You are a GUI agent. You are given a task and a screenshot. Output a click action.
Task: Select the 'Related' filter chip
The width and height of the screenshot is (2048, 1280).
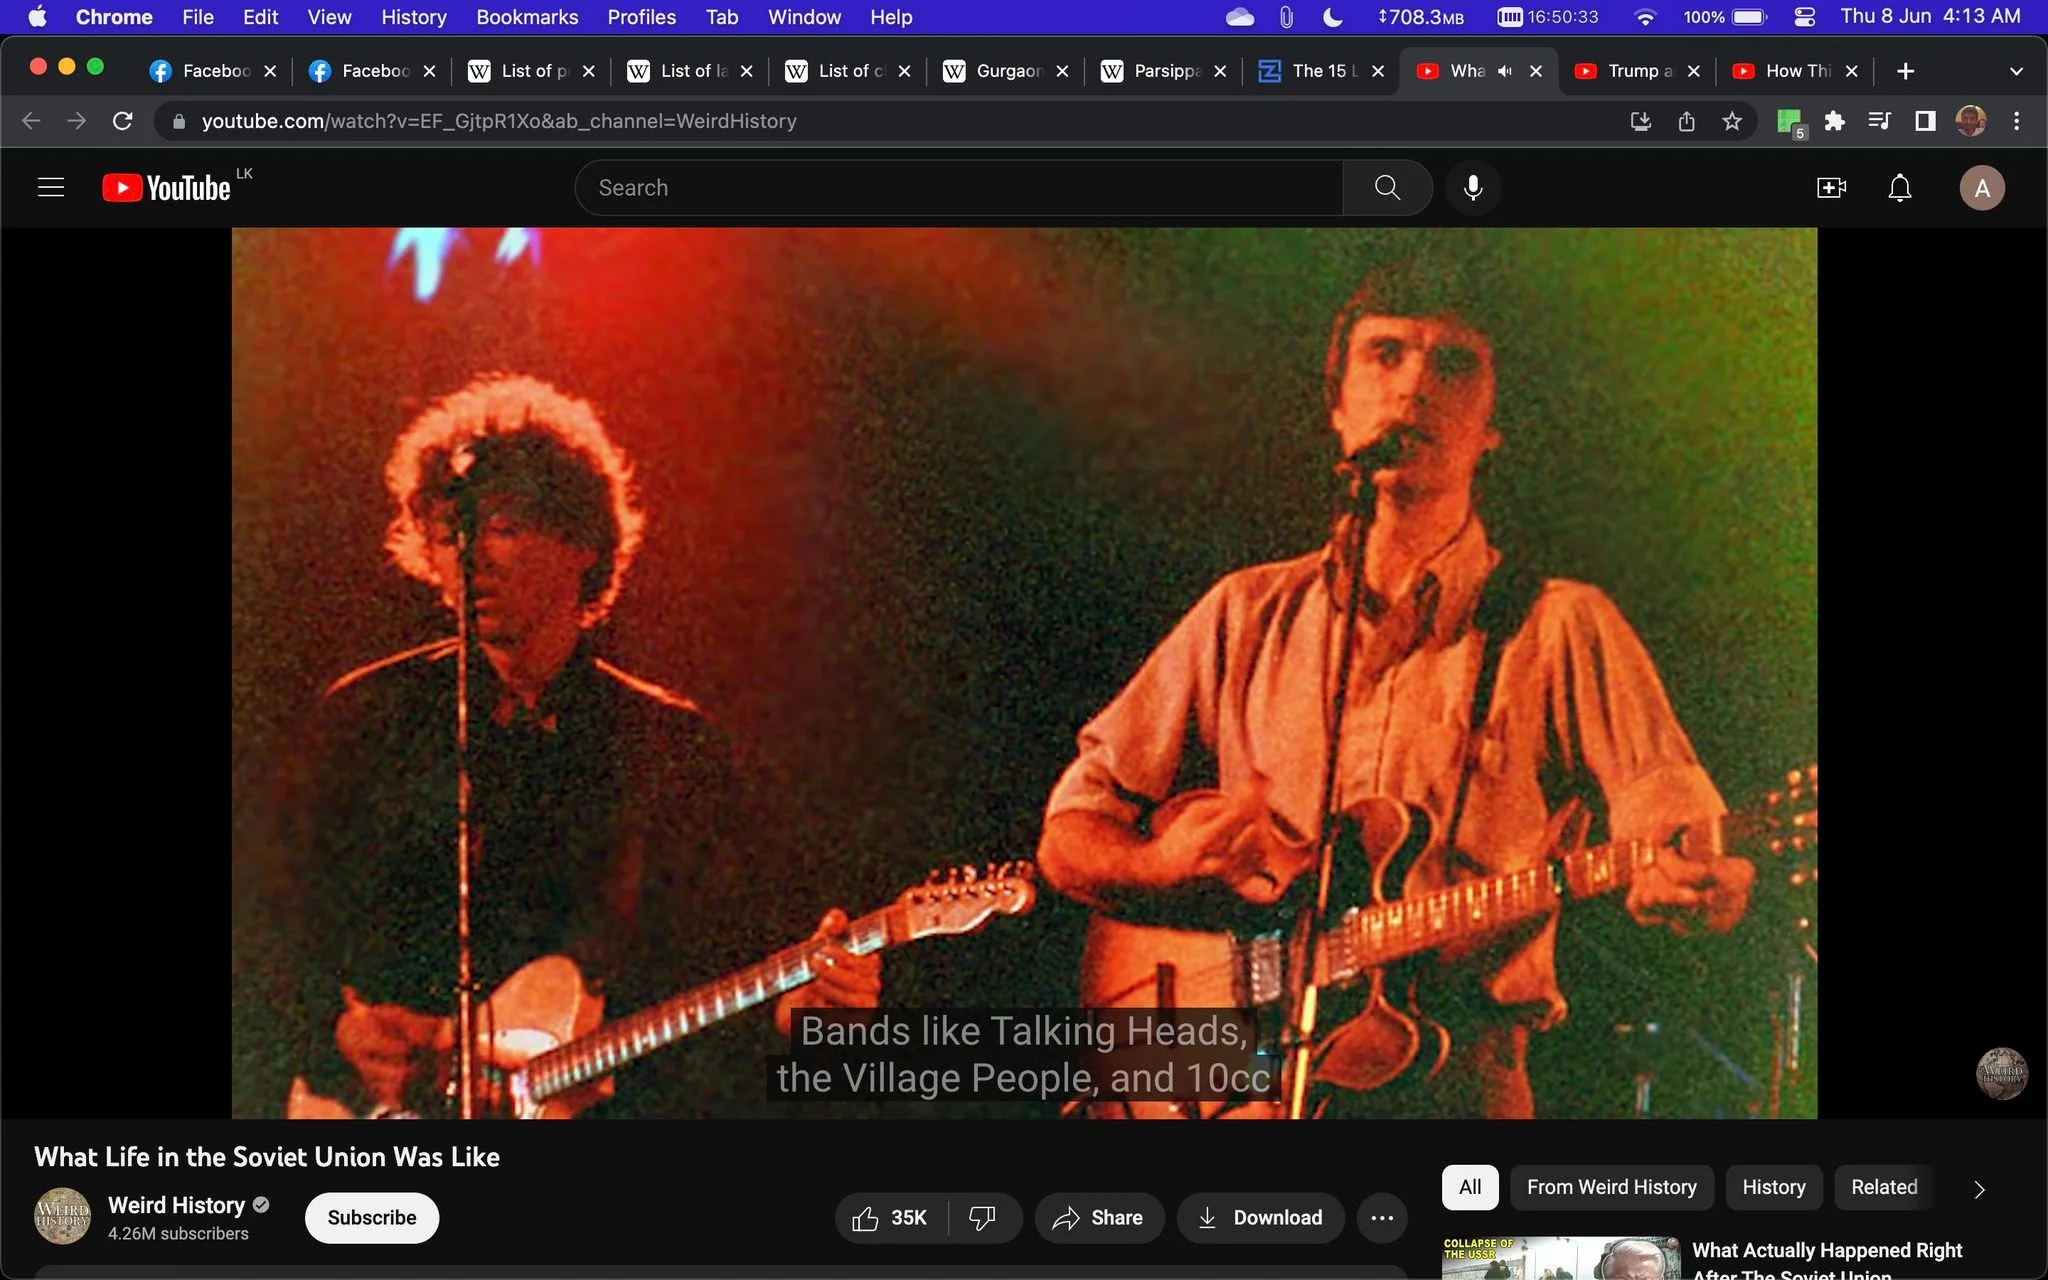coord(1884,1187)
